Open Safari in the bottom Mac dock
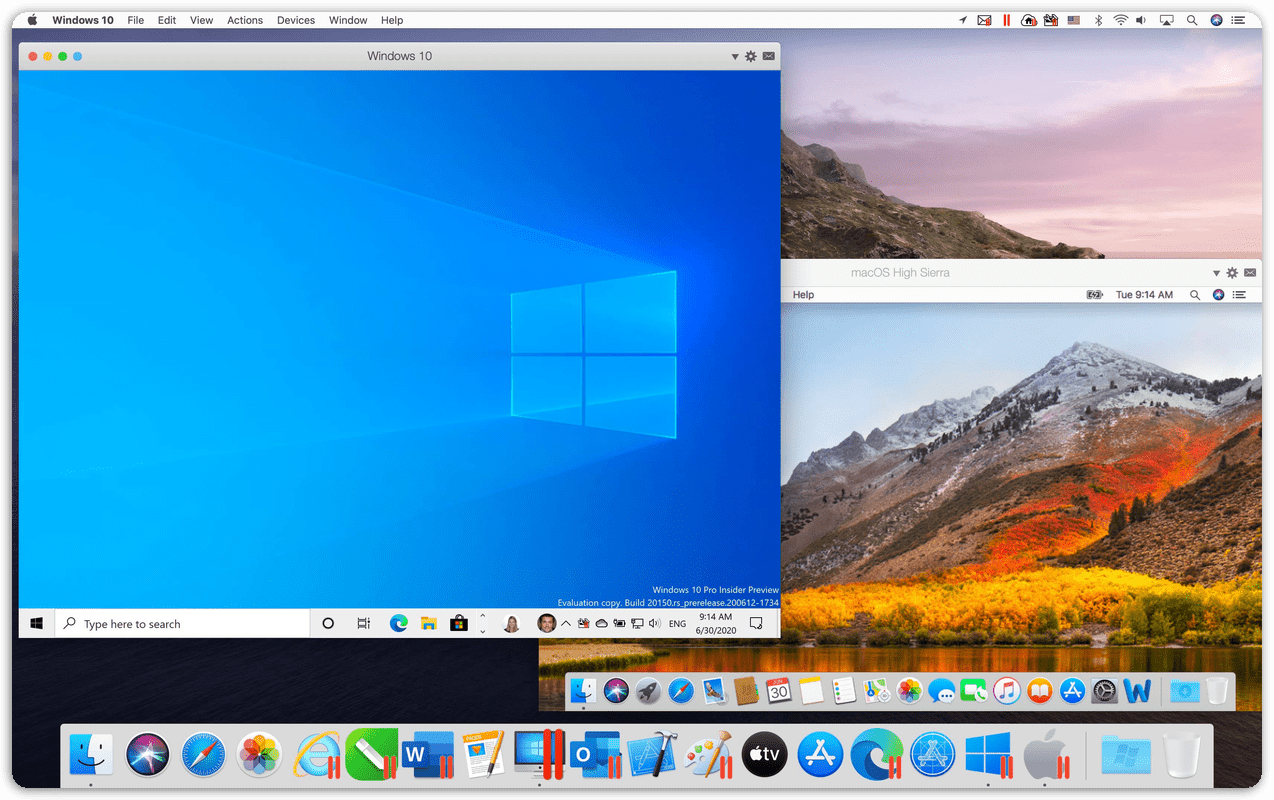 point(203,755)
